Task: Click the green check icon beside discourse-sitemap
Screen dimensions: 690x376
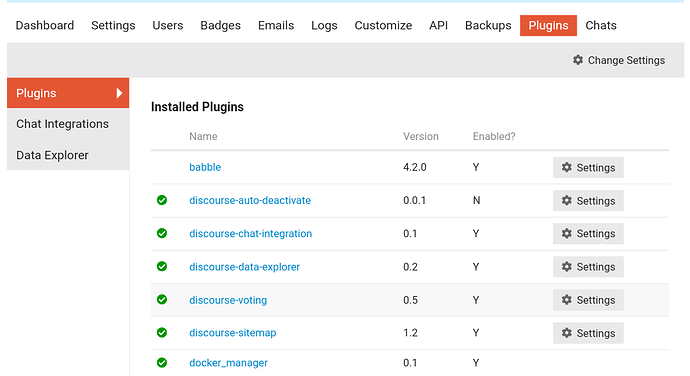Action: tap(162, 332)
